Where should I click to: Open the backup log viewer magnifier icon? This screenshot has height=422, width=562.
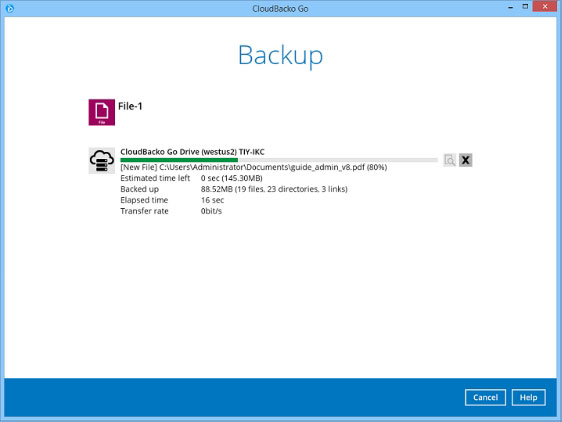(449, 160)
